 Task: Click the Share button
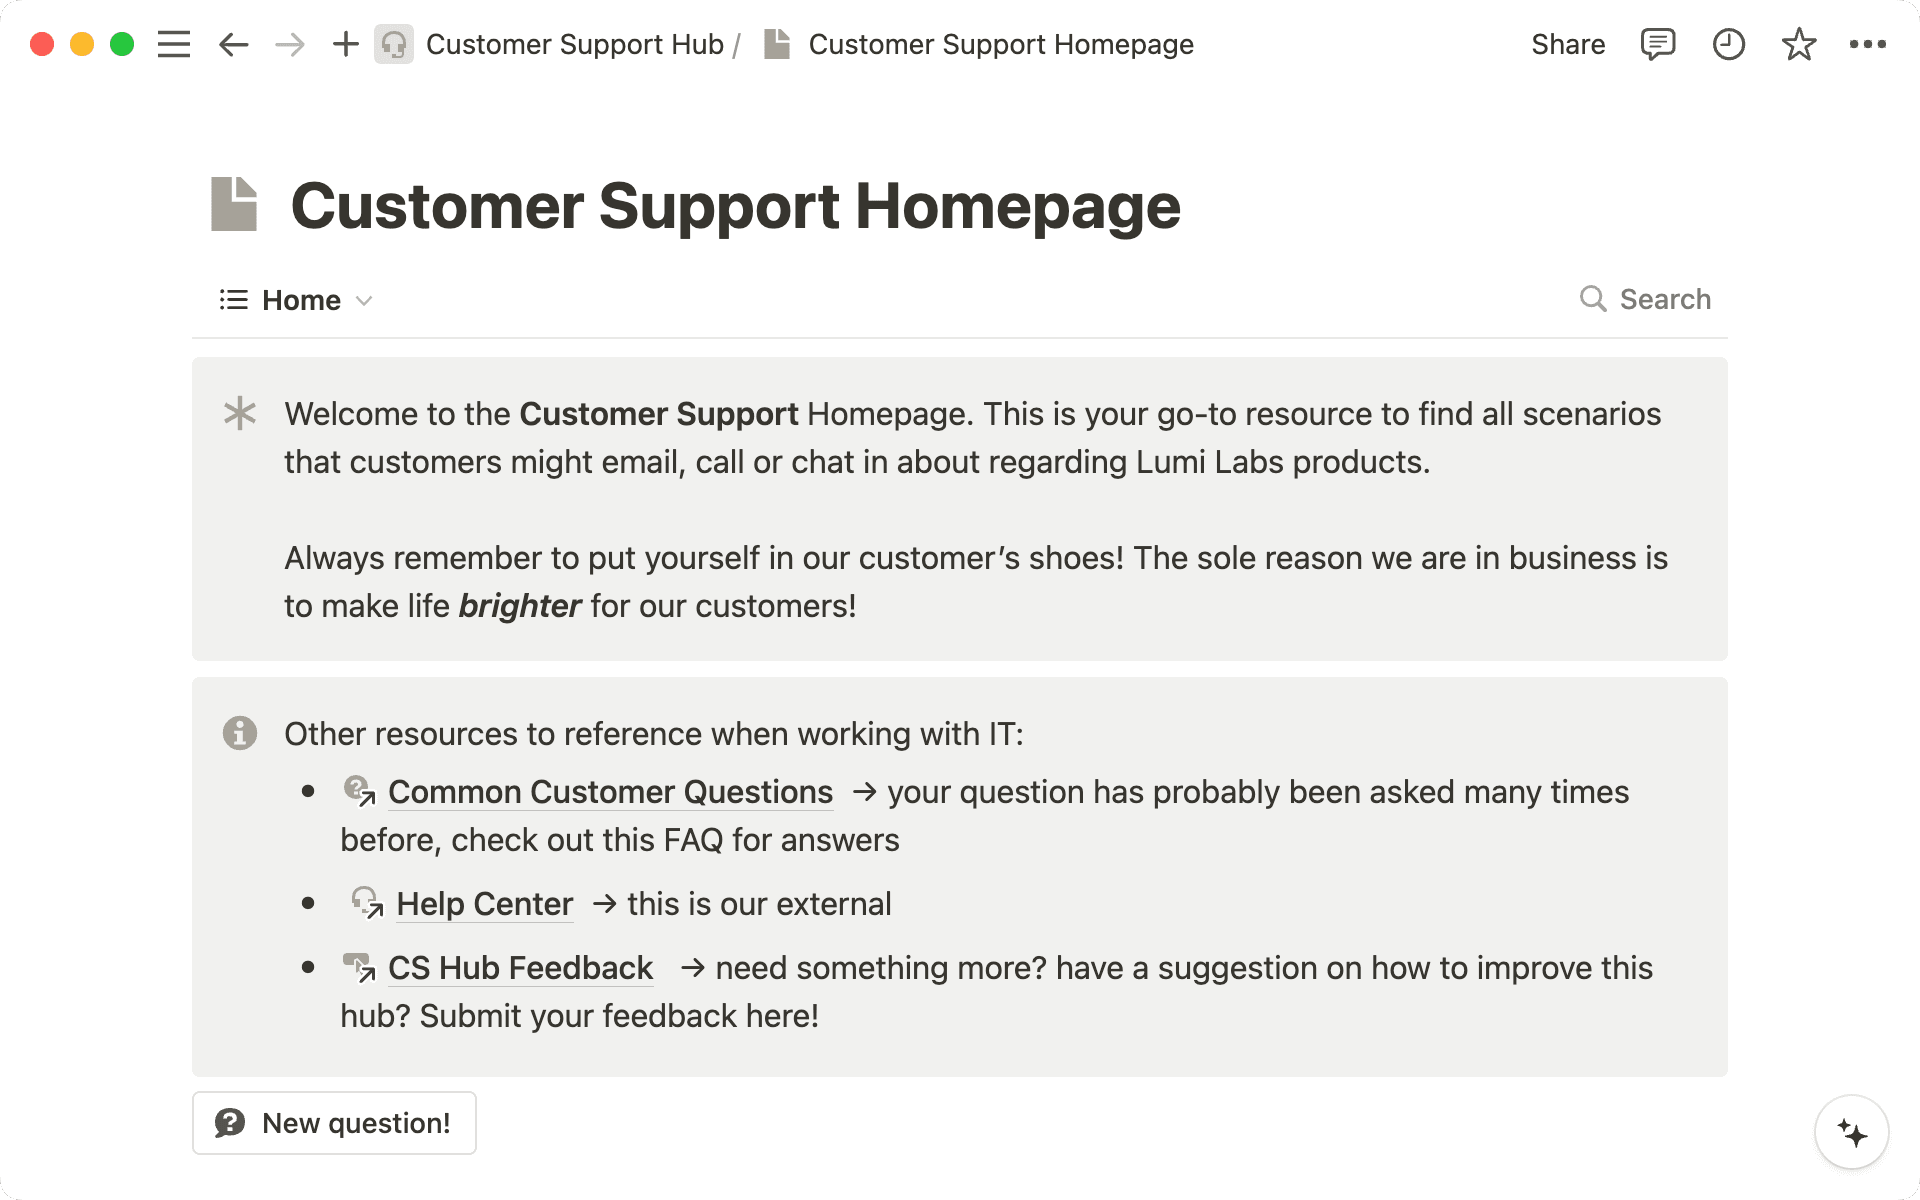[1567, 45]
